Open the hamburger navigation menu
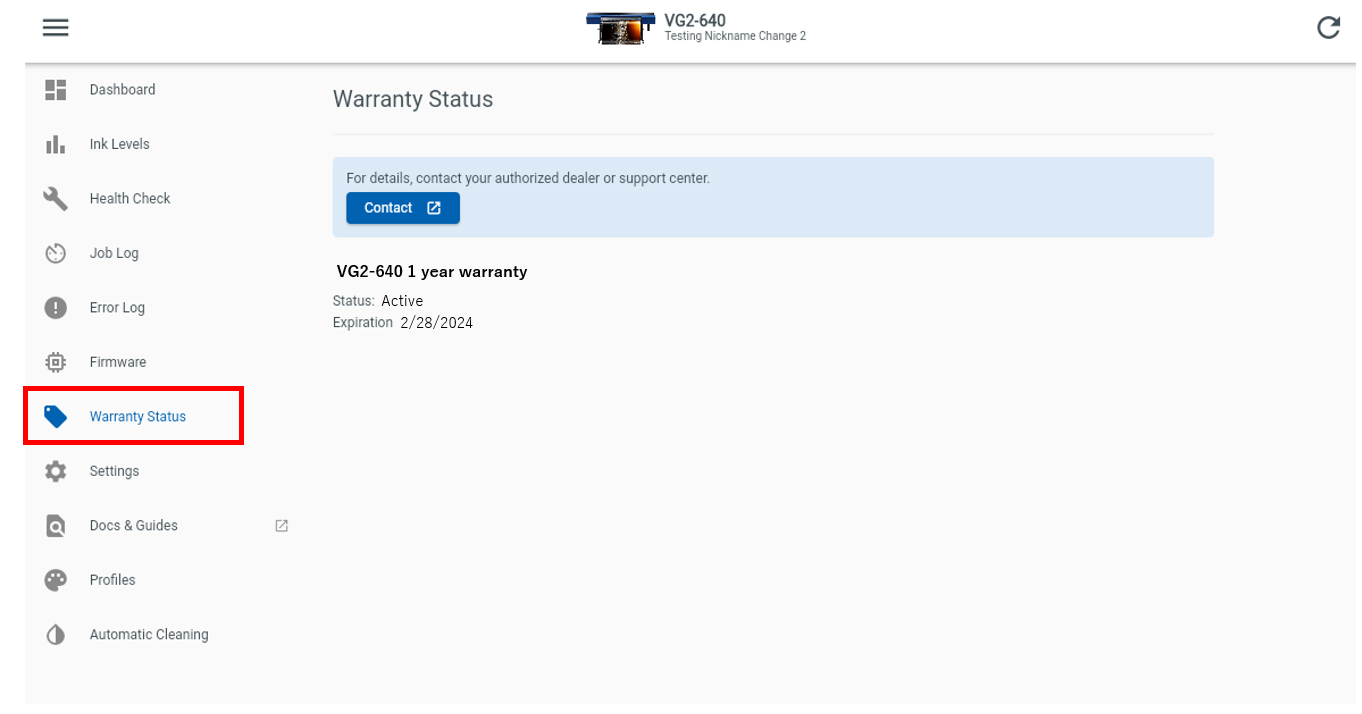 (55, 27)
